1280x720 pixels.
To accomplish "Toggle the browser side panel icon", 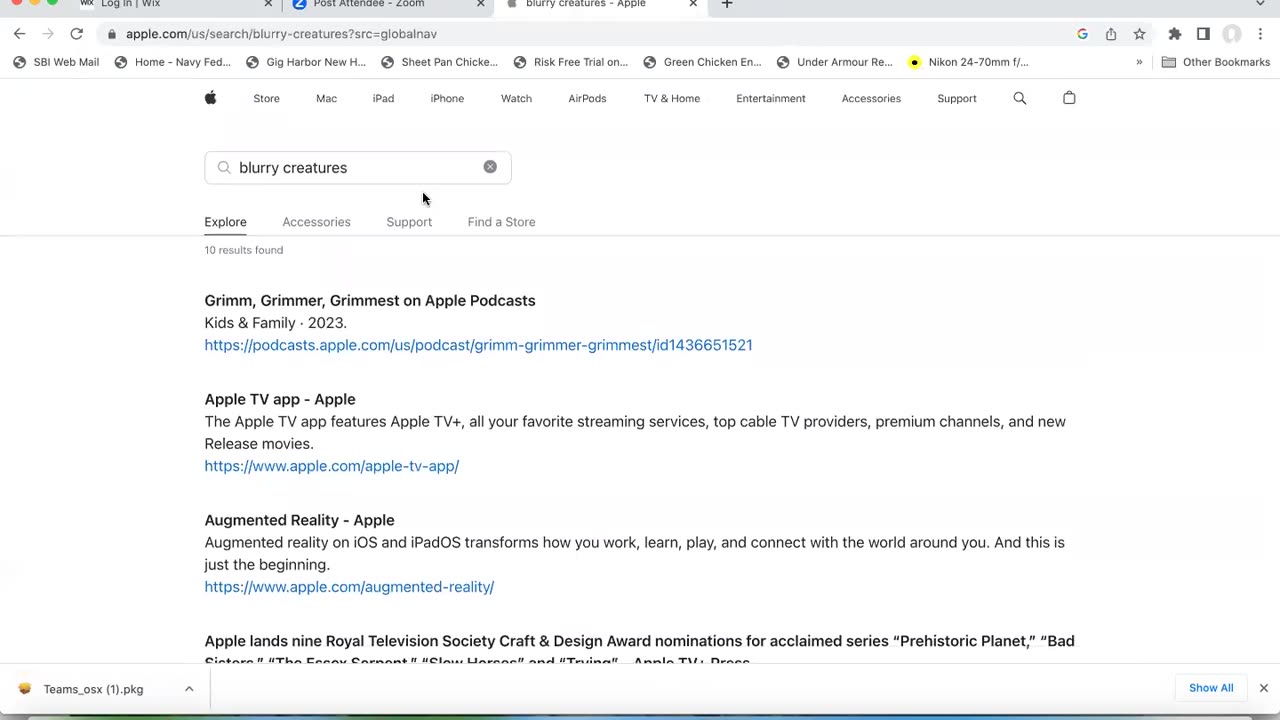I will (x=1203, y=34).
